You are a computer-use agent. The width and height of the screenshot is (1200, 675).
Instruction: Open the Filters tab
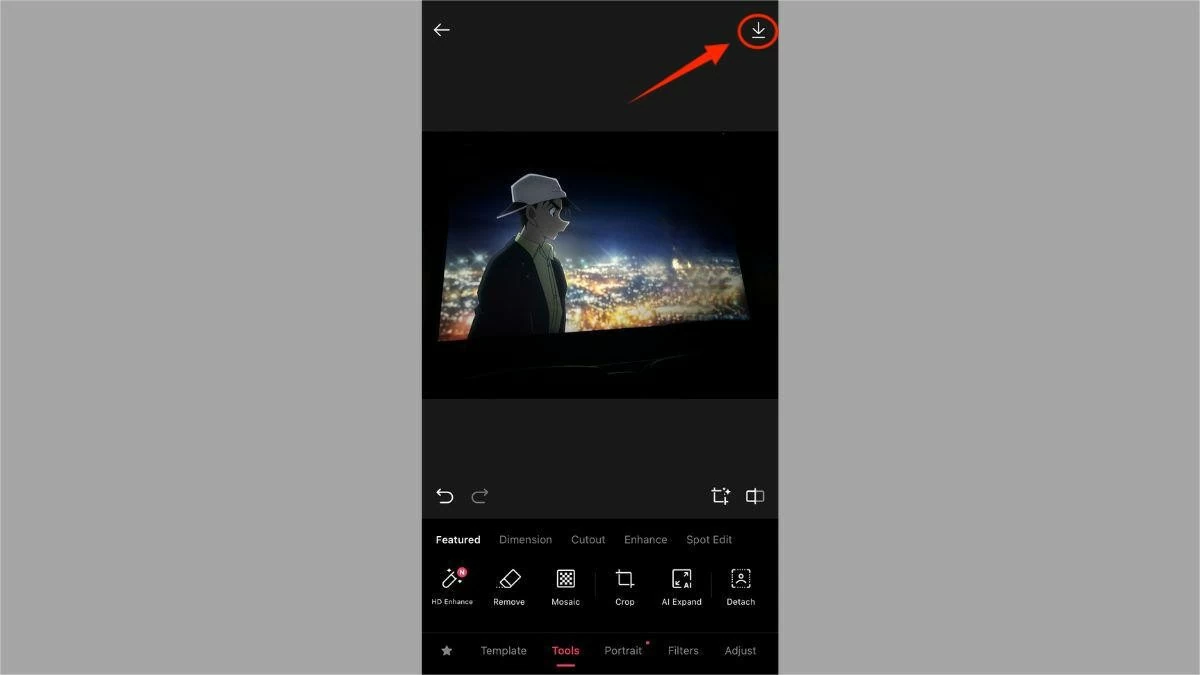[x=683, y=651]
